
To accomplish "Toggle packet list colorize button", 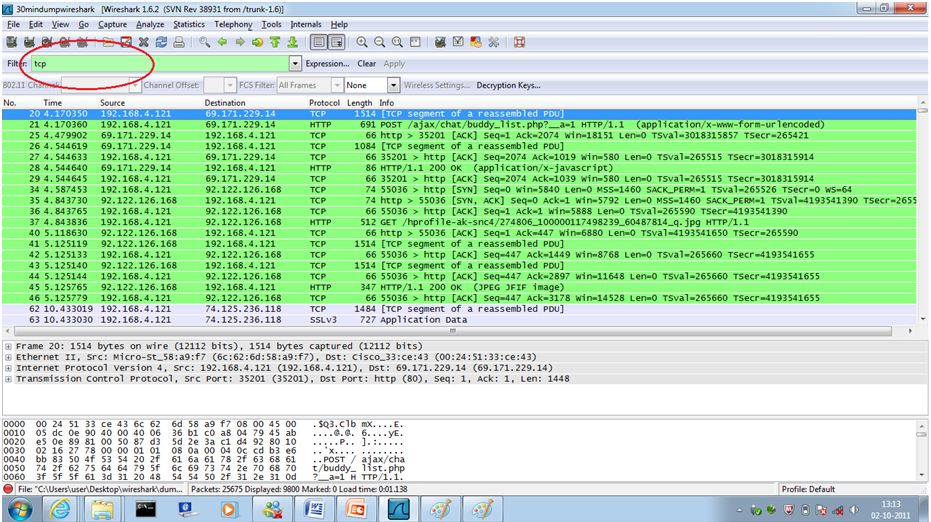I will pos(318,43).
